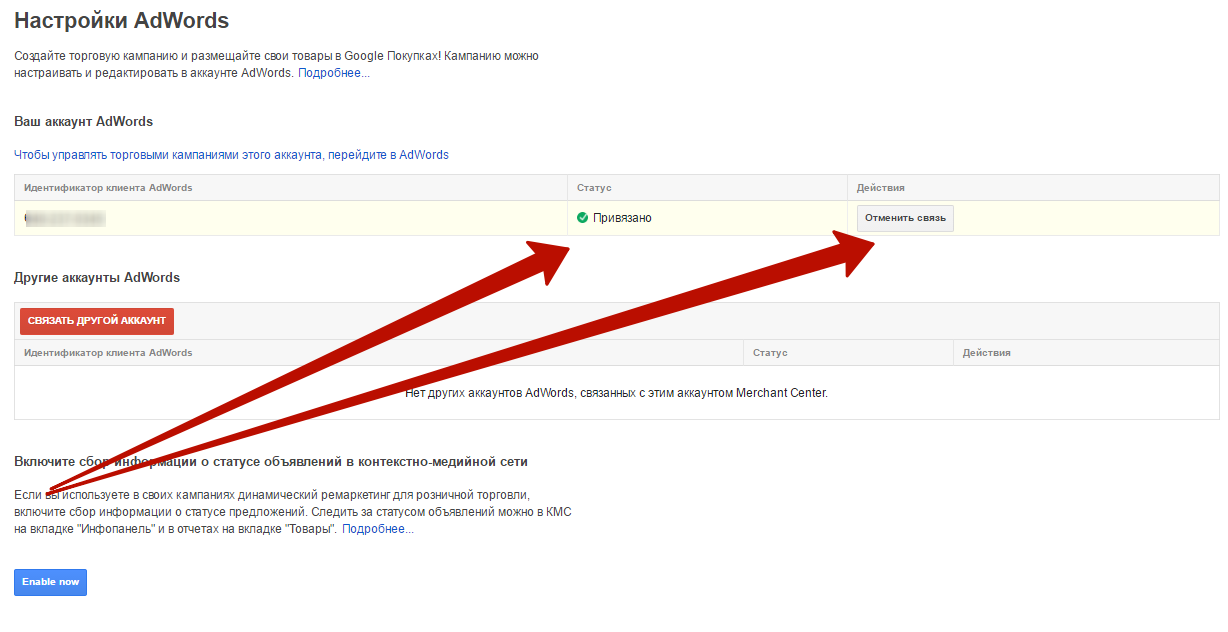The width and height of the screenshot is (1228, 632).
Task: Follow the 'перейдите в AdWords' management link
Action: 231,155
